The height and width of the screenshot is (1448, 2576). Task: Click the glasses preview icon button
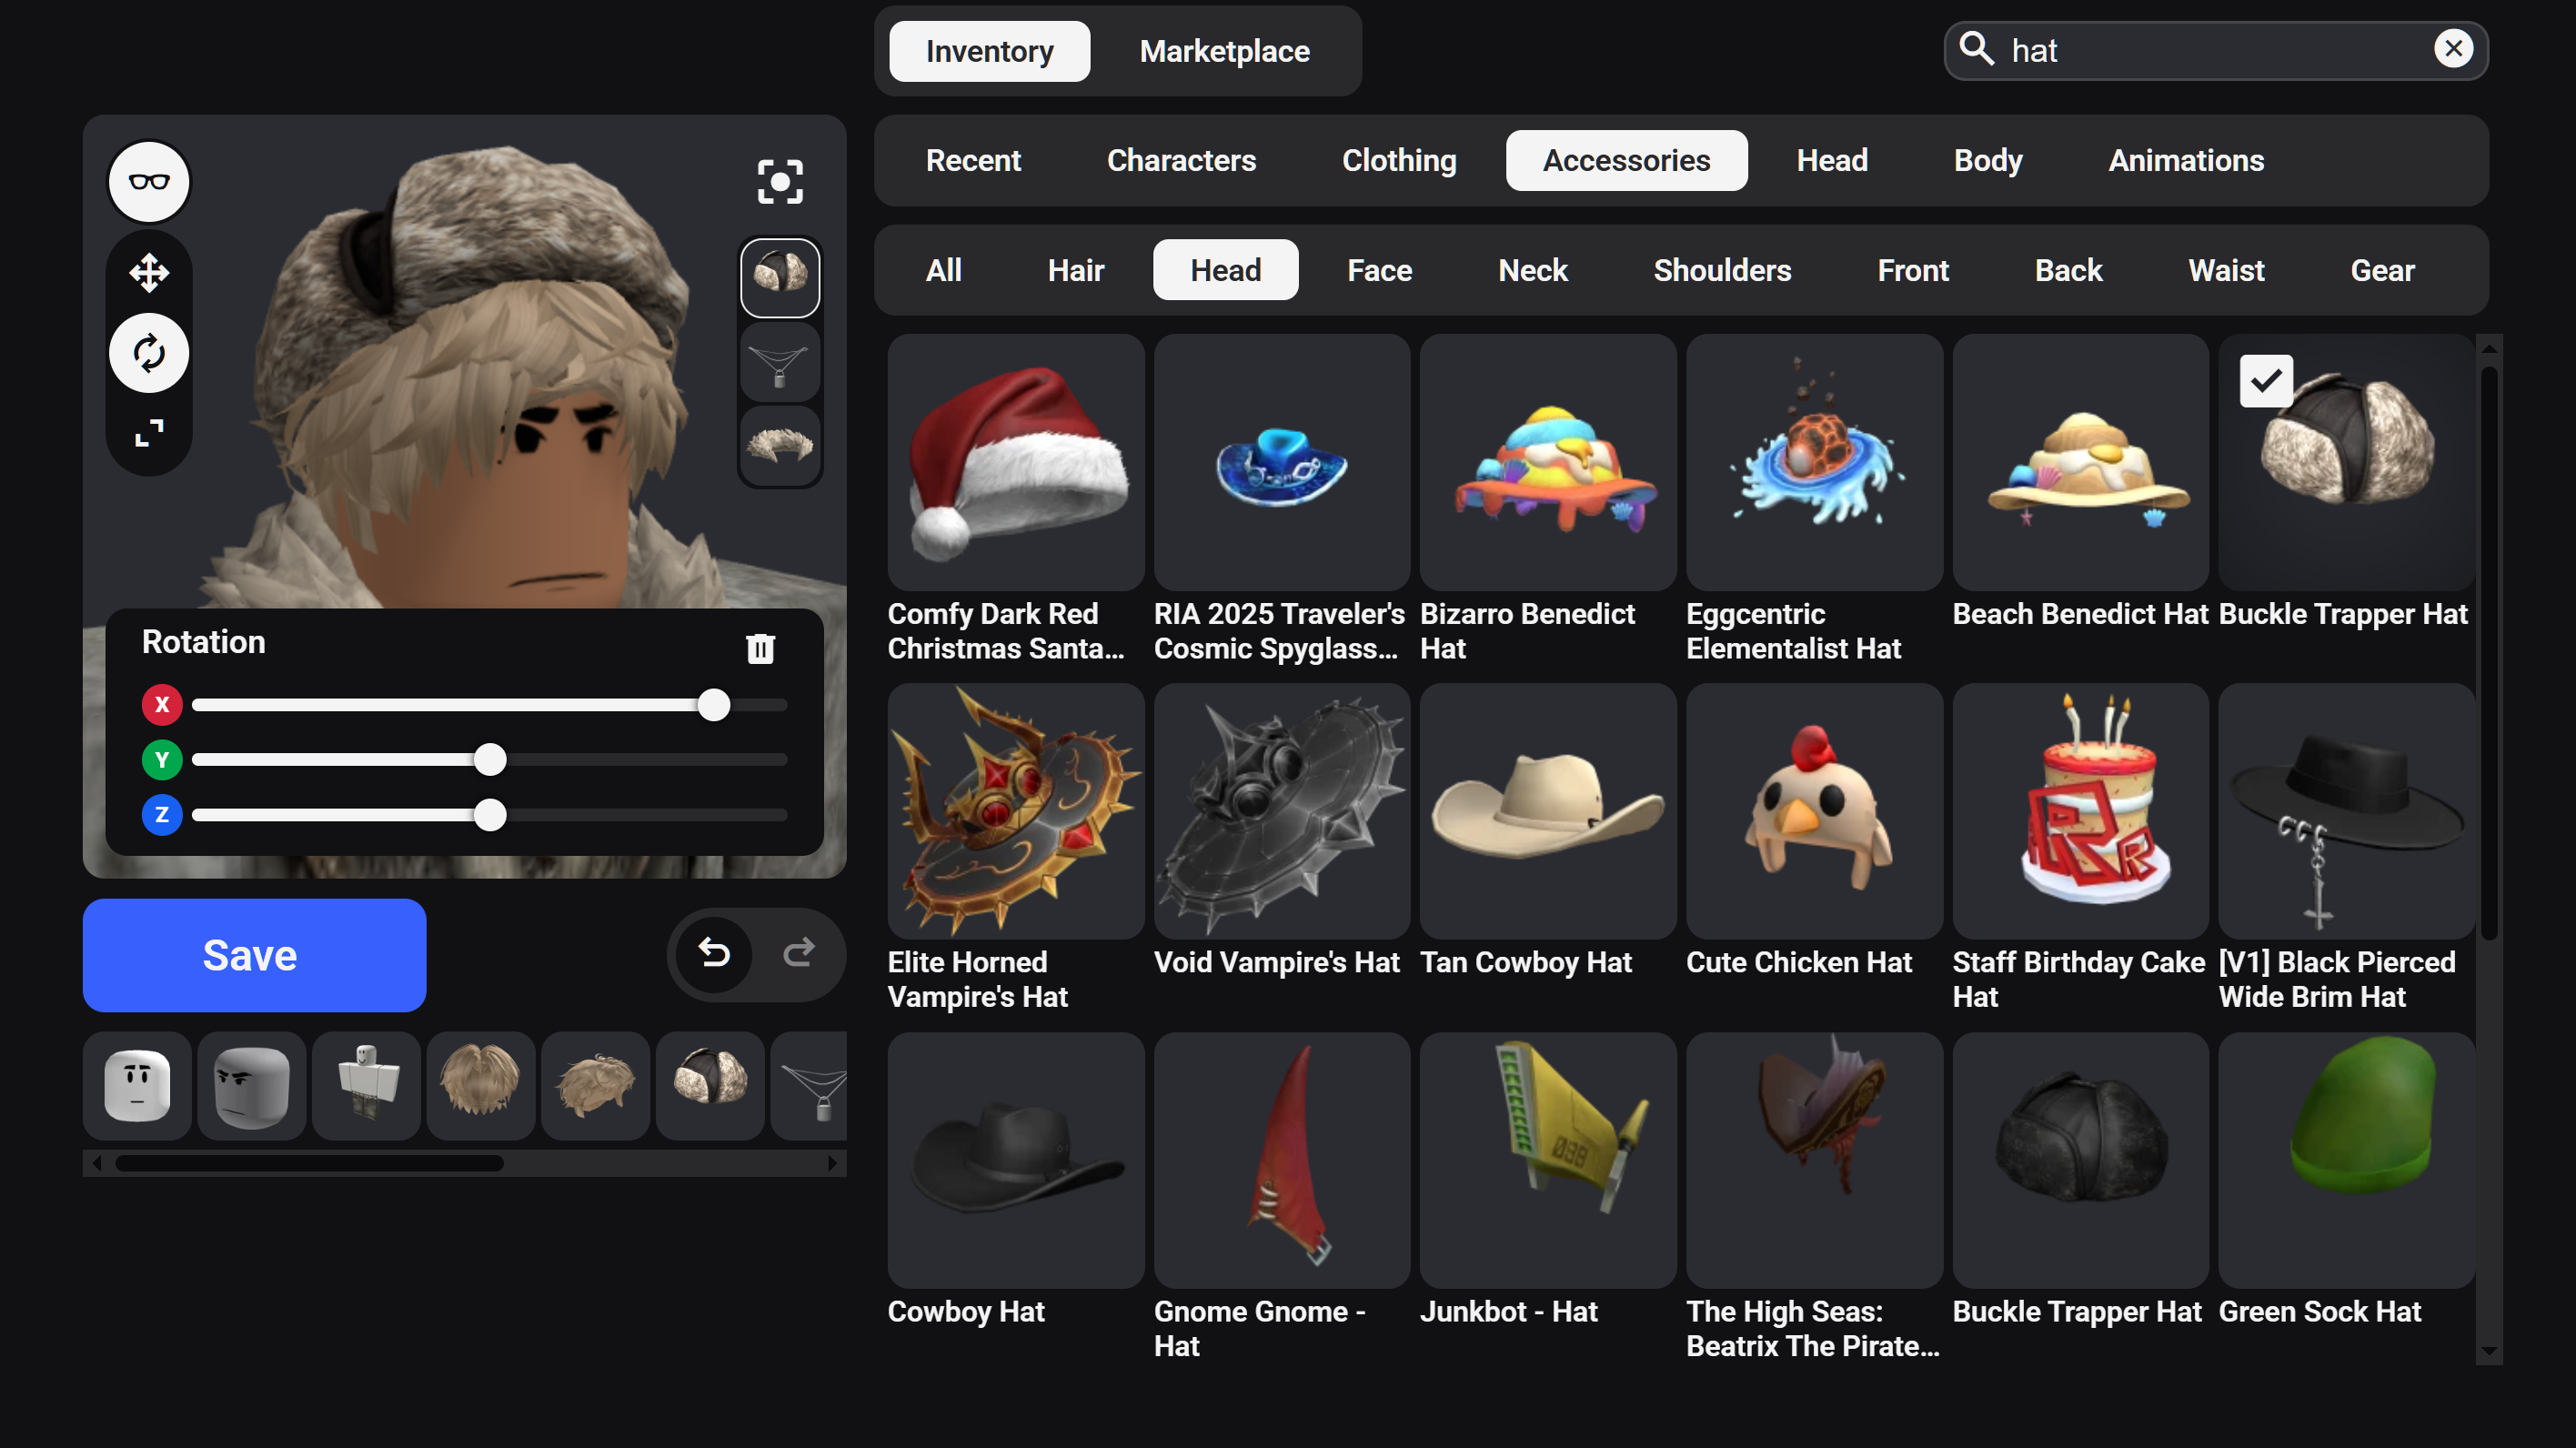pyautogui.click(x=149, y=182)
